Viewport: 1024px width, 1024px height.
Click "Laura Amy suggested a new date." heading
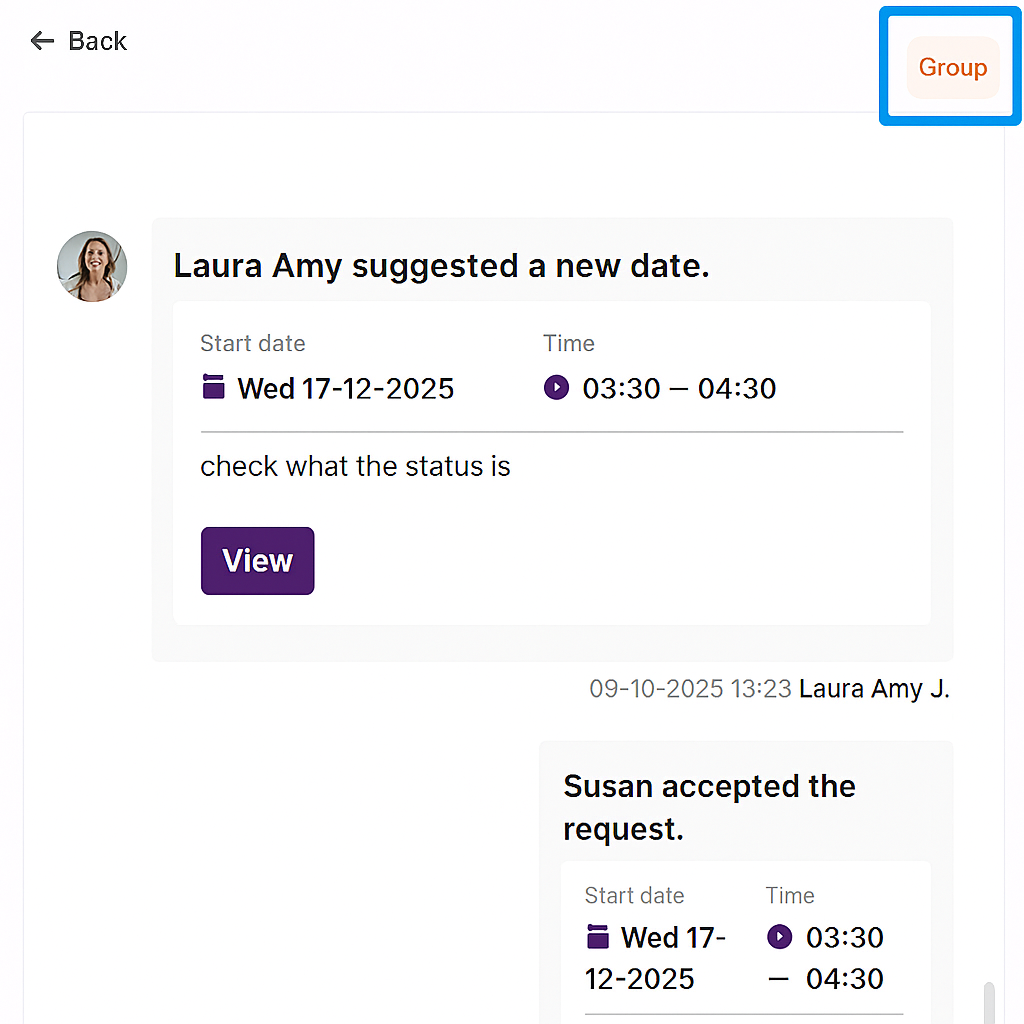(x=441, y=266)
